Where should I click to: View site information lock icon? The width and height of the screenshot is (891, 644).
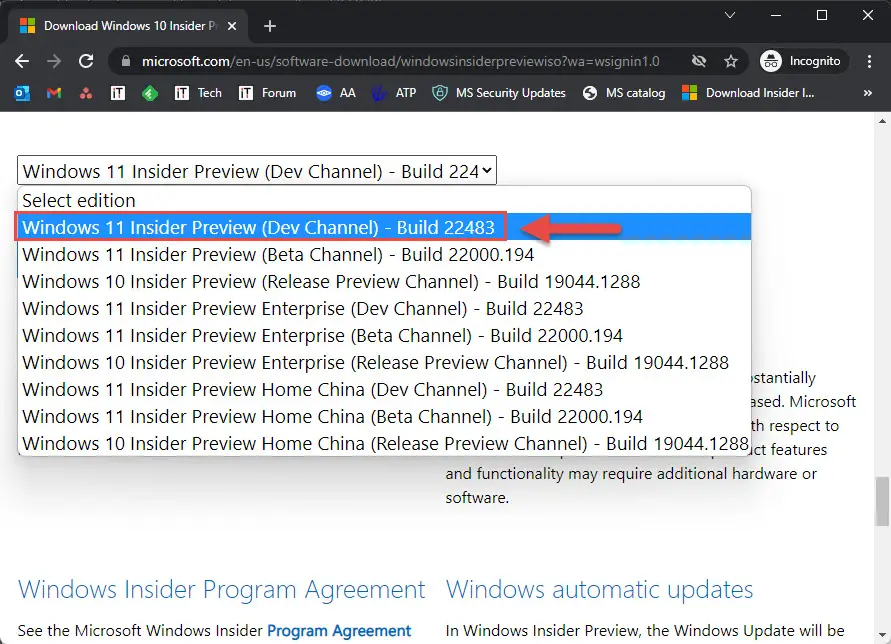(x=126, y=61)
